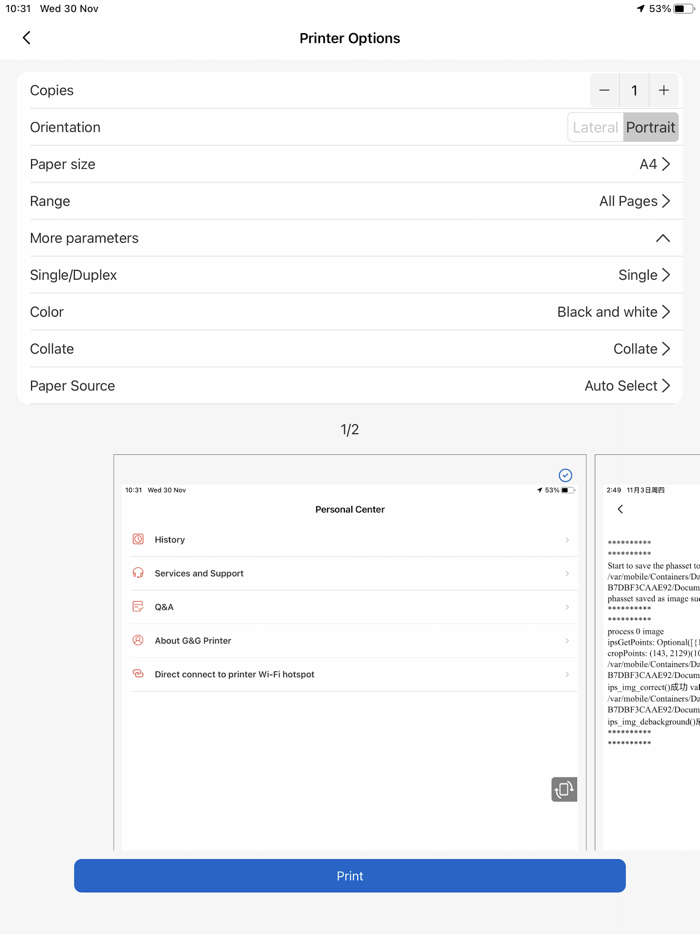
Task: Click the battery icon in status bar
Action: (683, 9)
